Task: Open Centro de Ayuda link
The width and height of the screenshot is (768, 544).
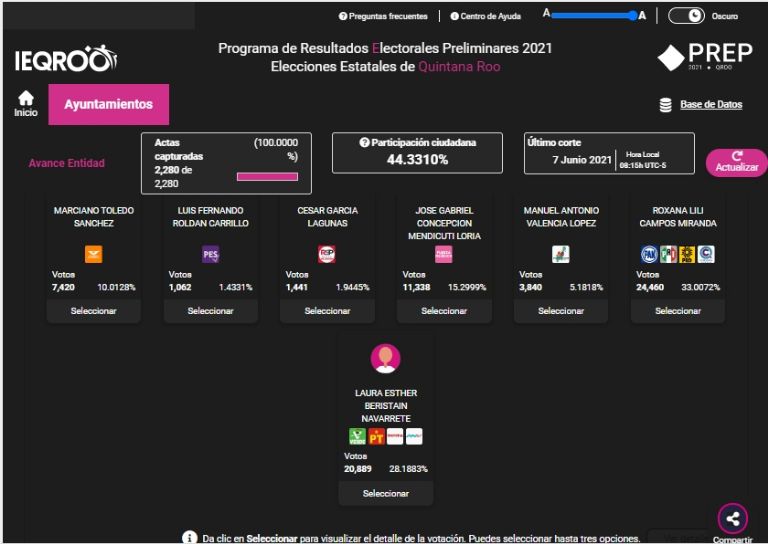Action: [x=485, y=16]
